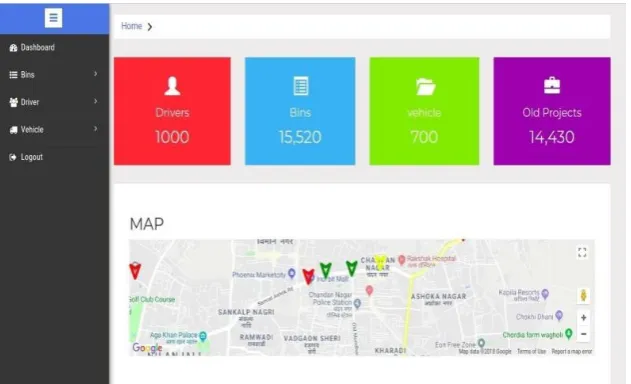Open the blue Bins card
The height and width of the screenshot is (384, 631).
coord(300,111)
